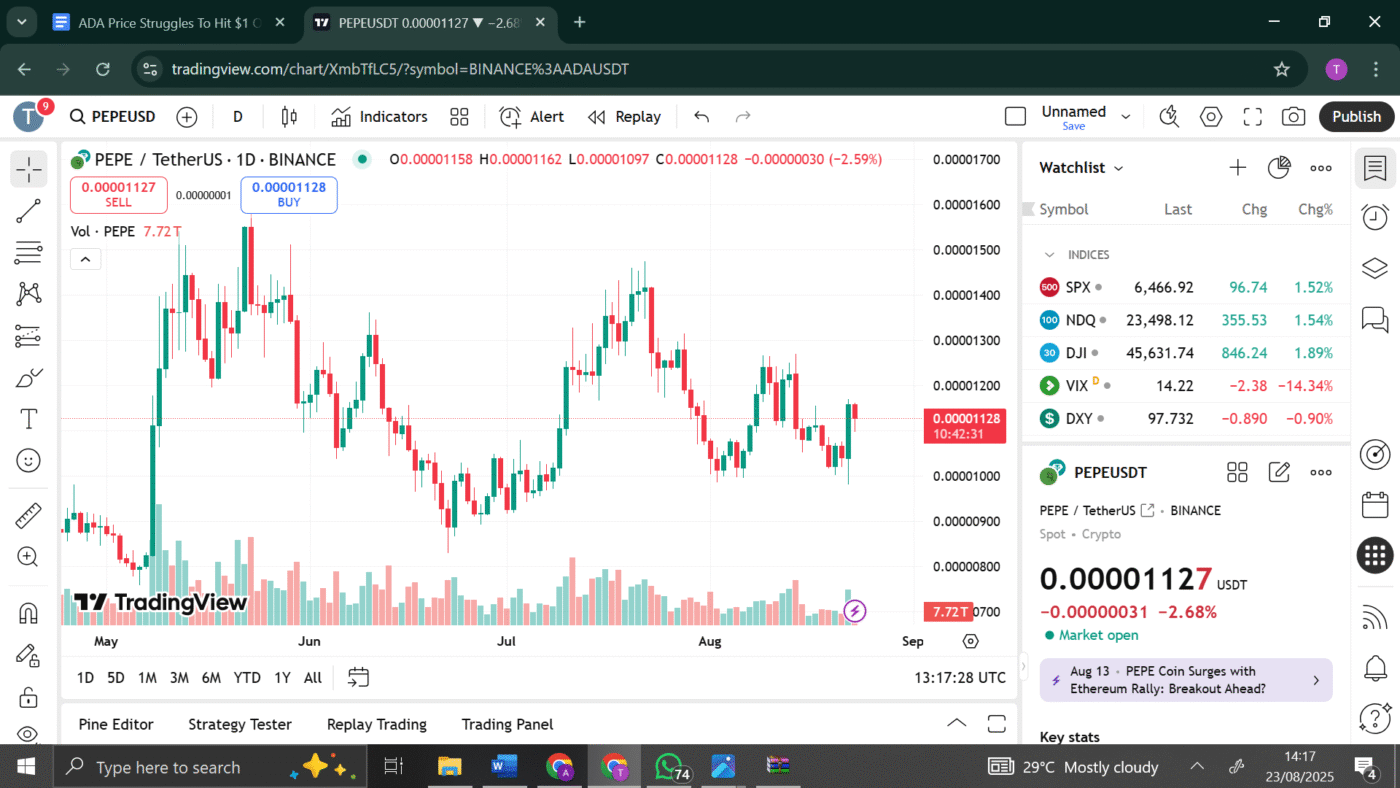Select the ruler measure tool
The width and height of the screenshot is (1400, 788).
[29, 516]
